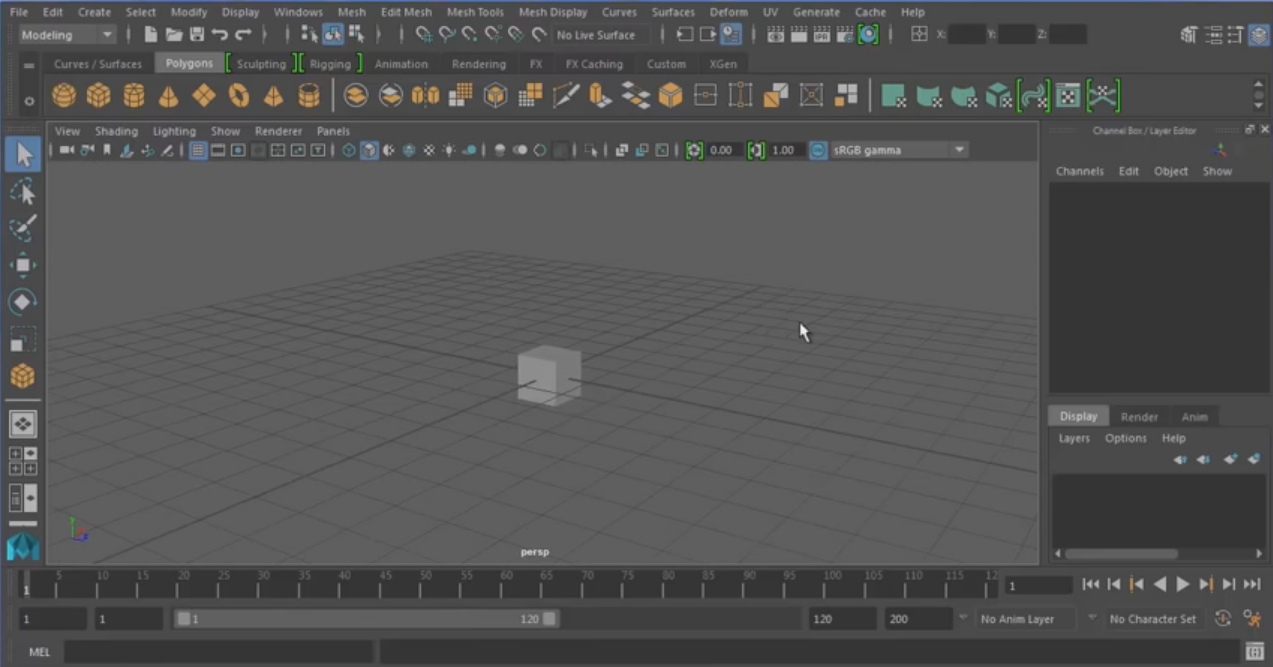Click the shelf tab selector button
The image size is (1273, 667).
[29, 65]
